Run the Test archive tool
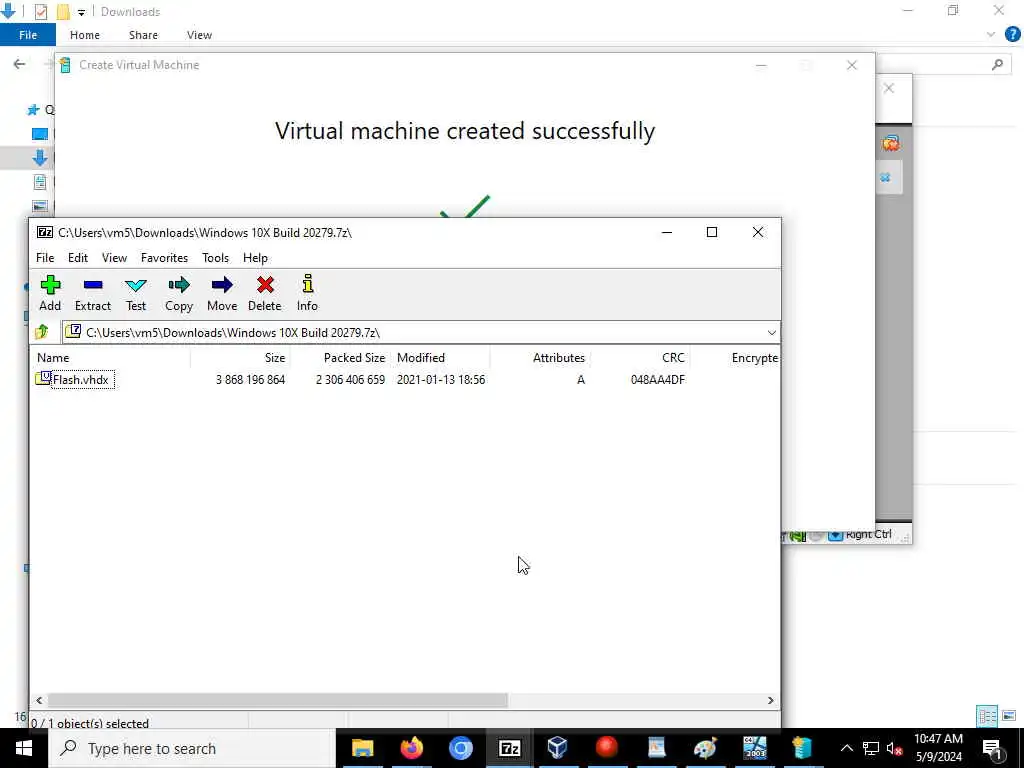This screenshot has width=1024, height=768. (136, 293)
